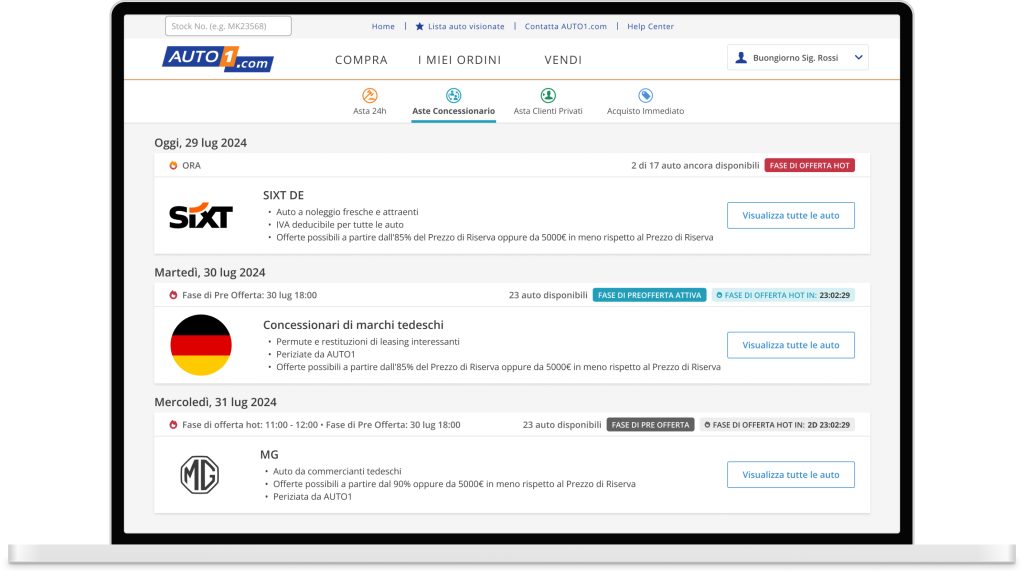Click the Asta Clienti Privati icon

(548, 95)
